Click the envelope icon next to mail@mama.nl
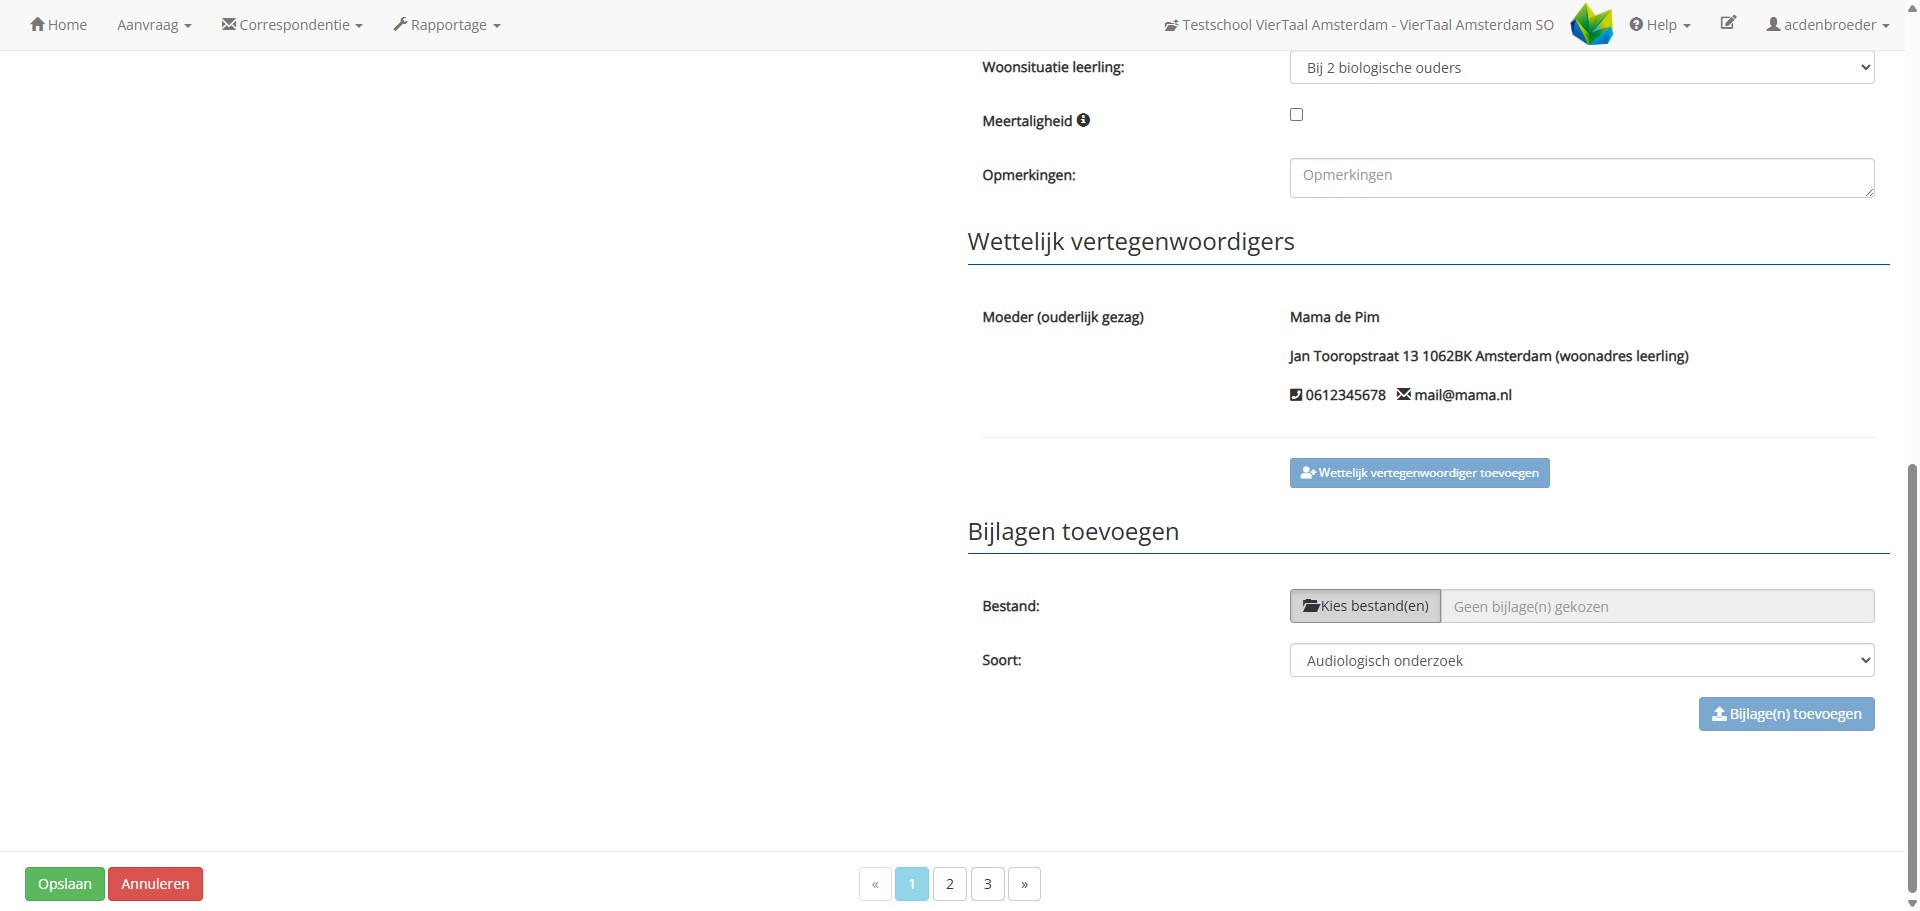Screen dimensions: 1920x911 [1404, 395]
